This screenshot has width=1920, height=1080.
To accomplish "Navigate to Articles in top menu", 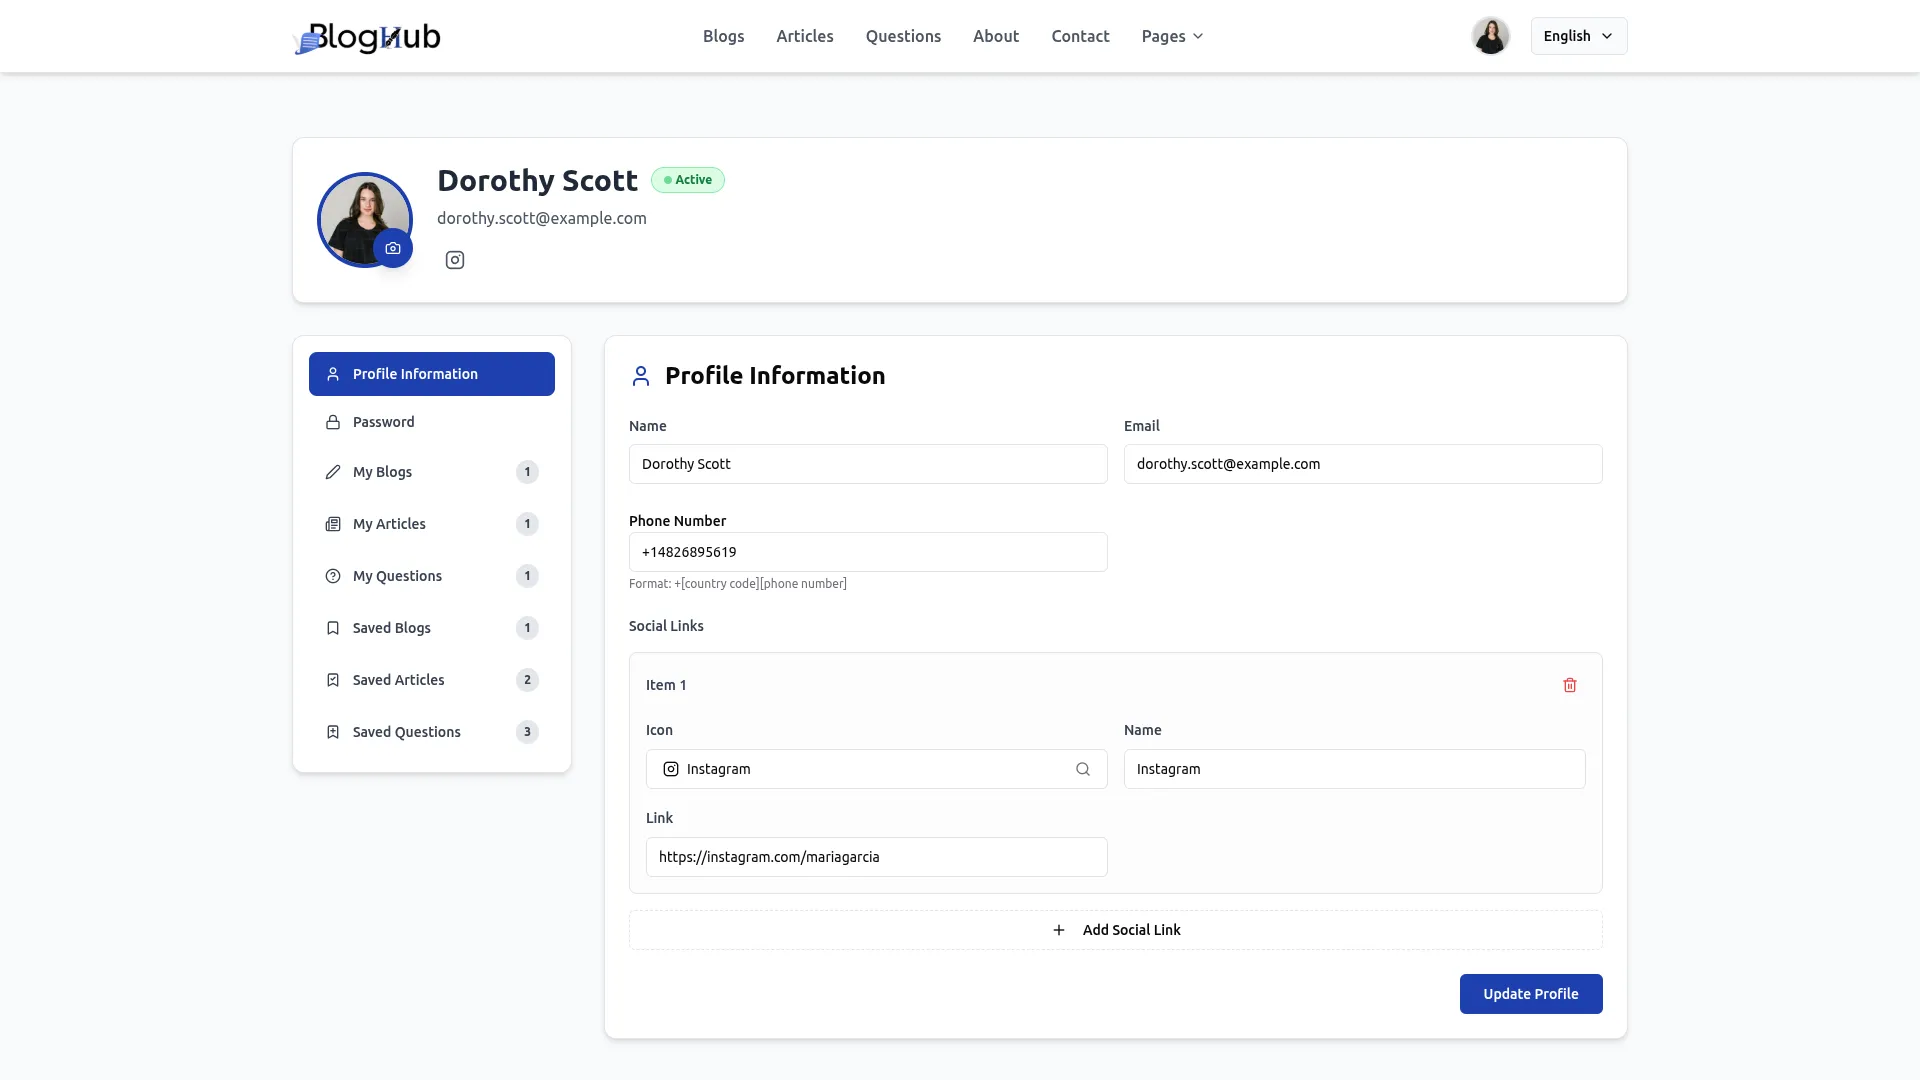I will coord(804,36).
